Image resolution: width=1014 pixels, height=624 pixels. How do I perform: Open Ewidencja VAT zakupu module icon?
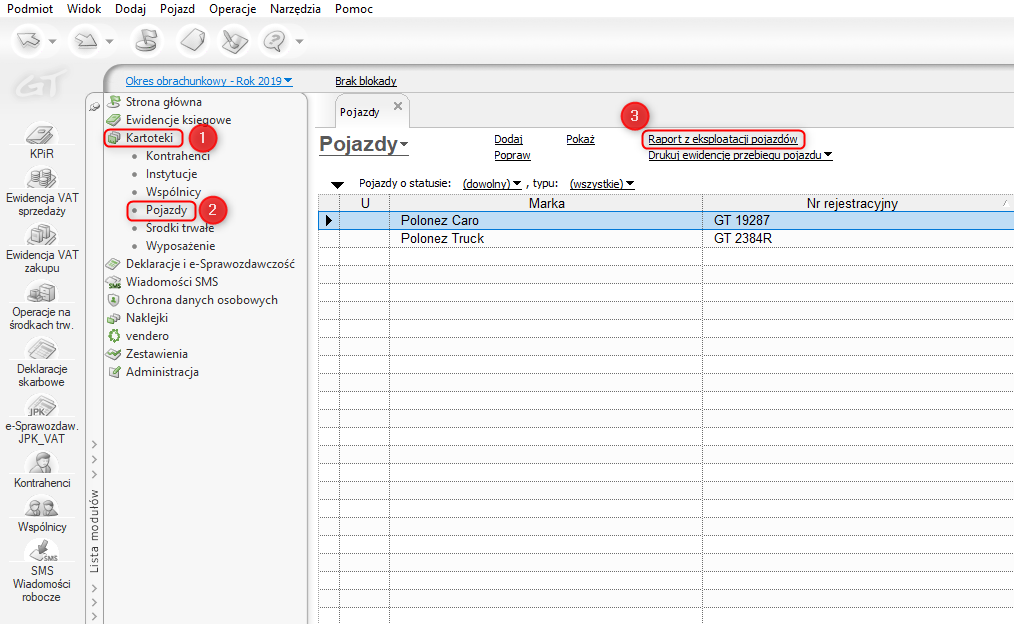point(41,235)
